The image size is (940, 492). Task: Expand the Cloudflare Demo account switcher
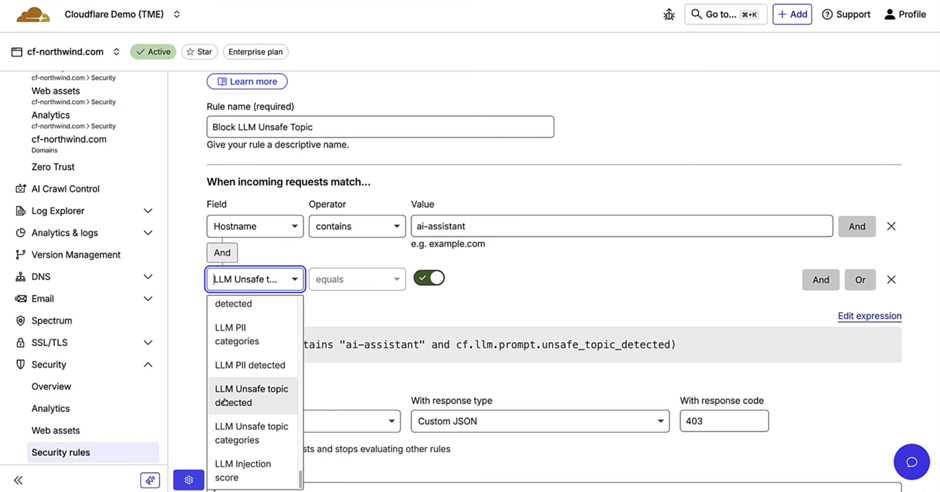(x=177, y=14)
